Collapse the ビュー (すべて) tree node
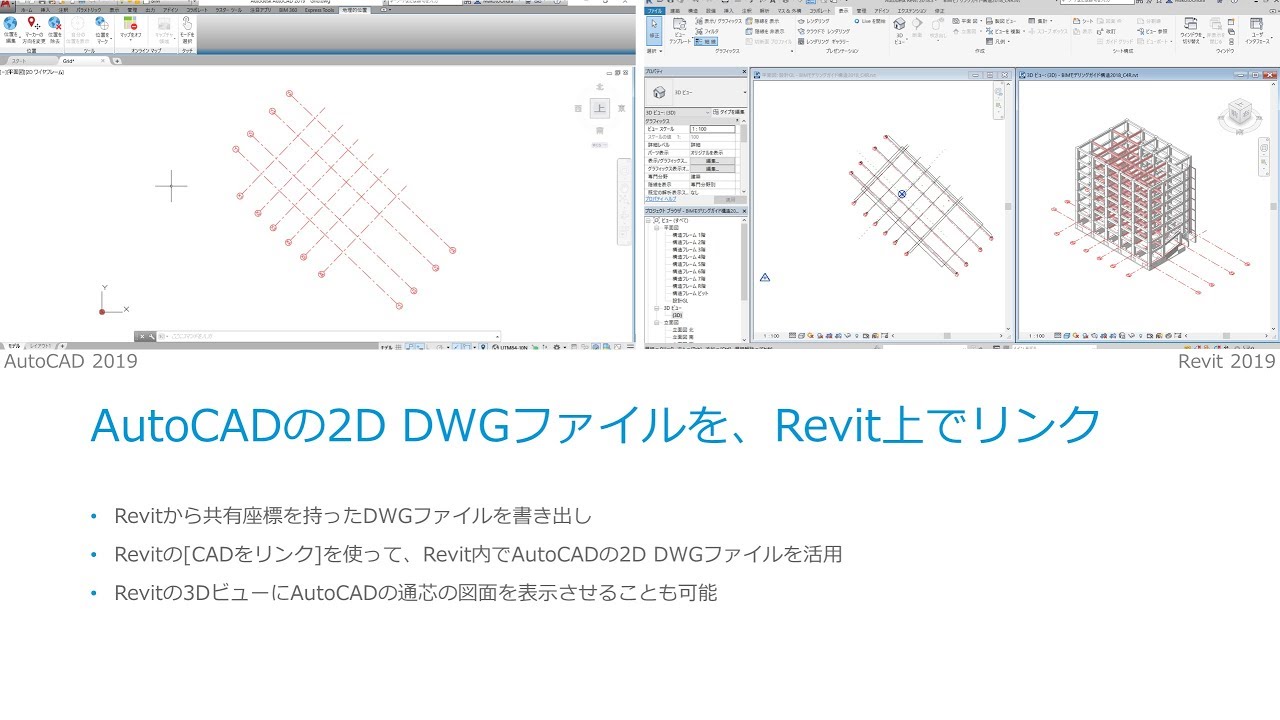 click(649, 219)
